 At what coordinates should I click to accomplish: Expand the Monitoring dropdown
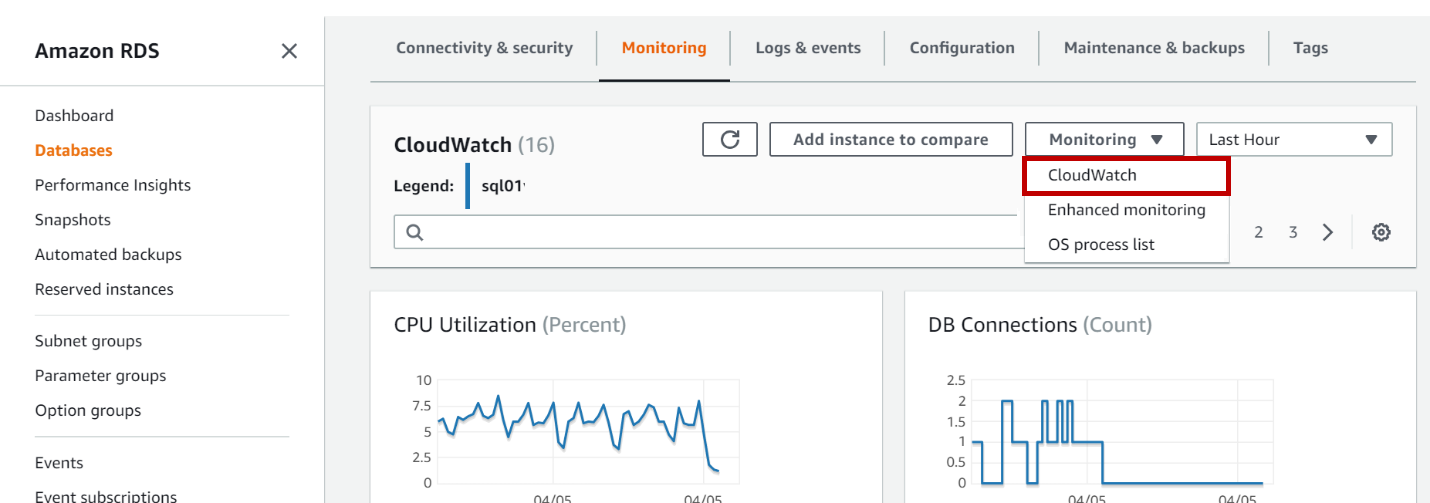(1104, 140)
